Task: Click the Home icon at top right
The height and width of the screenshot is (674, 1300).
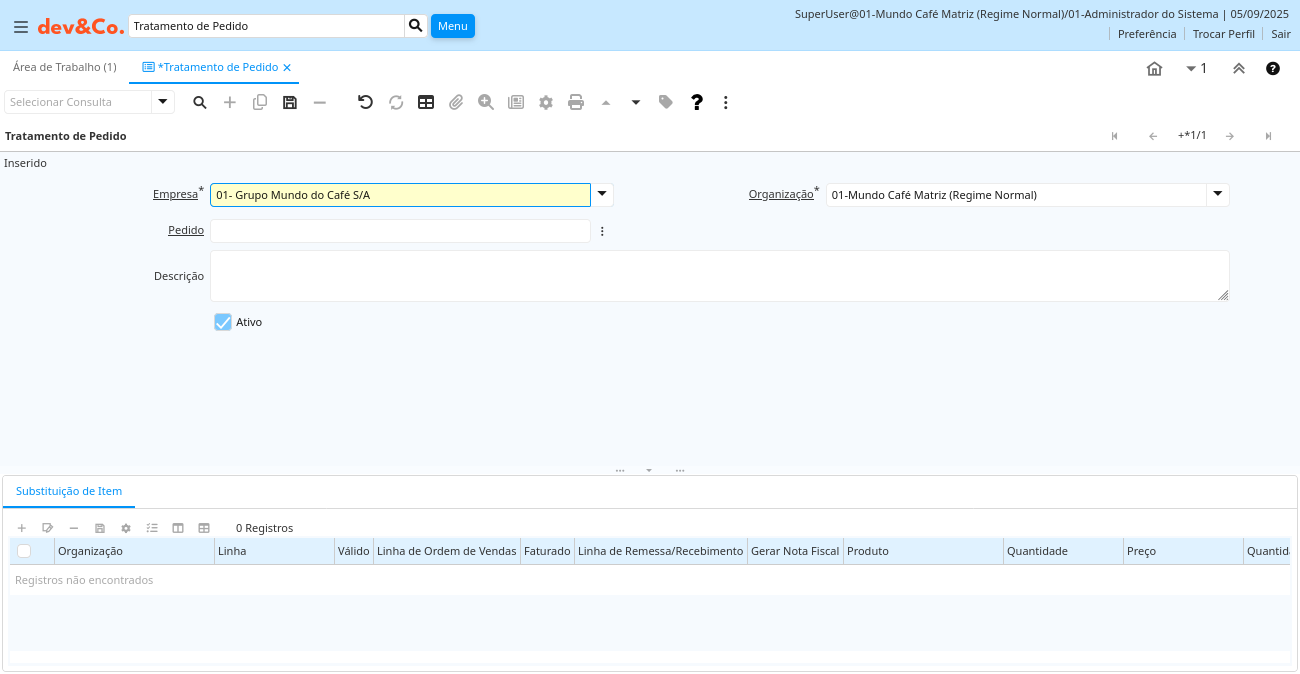Action: click(1154, 69)
